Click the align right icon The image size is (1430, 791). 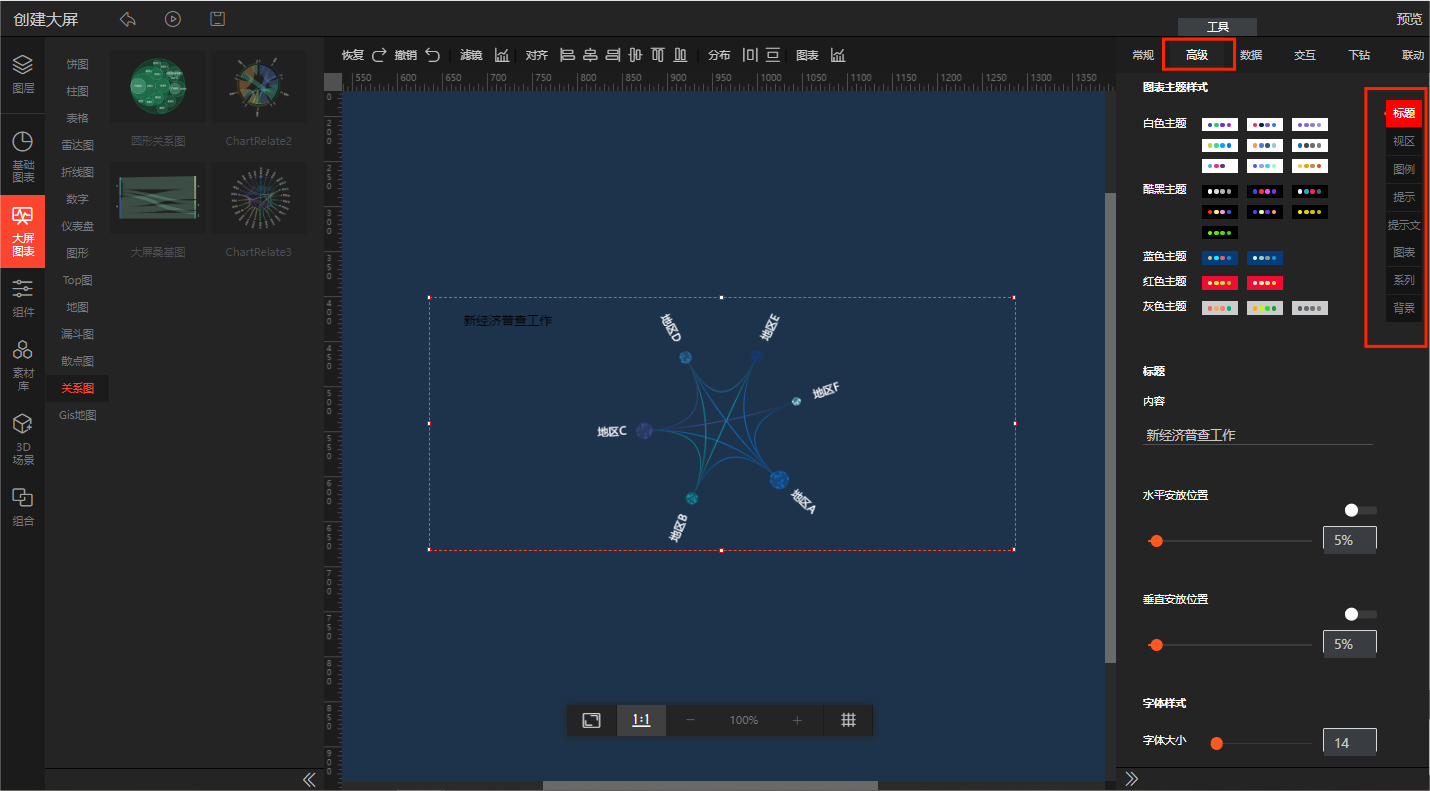pyautogui.click(x=612, y=55)
